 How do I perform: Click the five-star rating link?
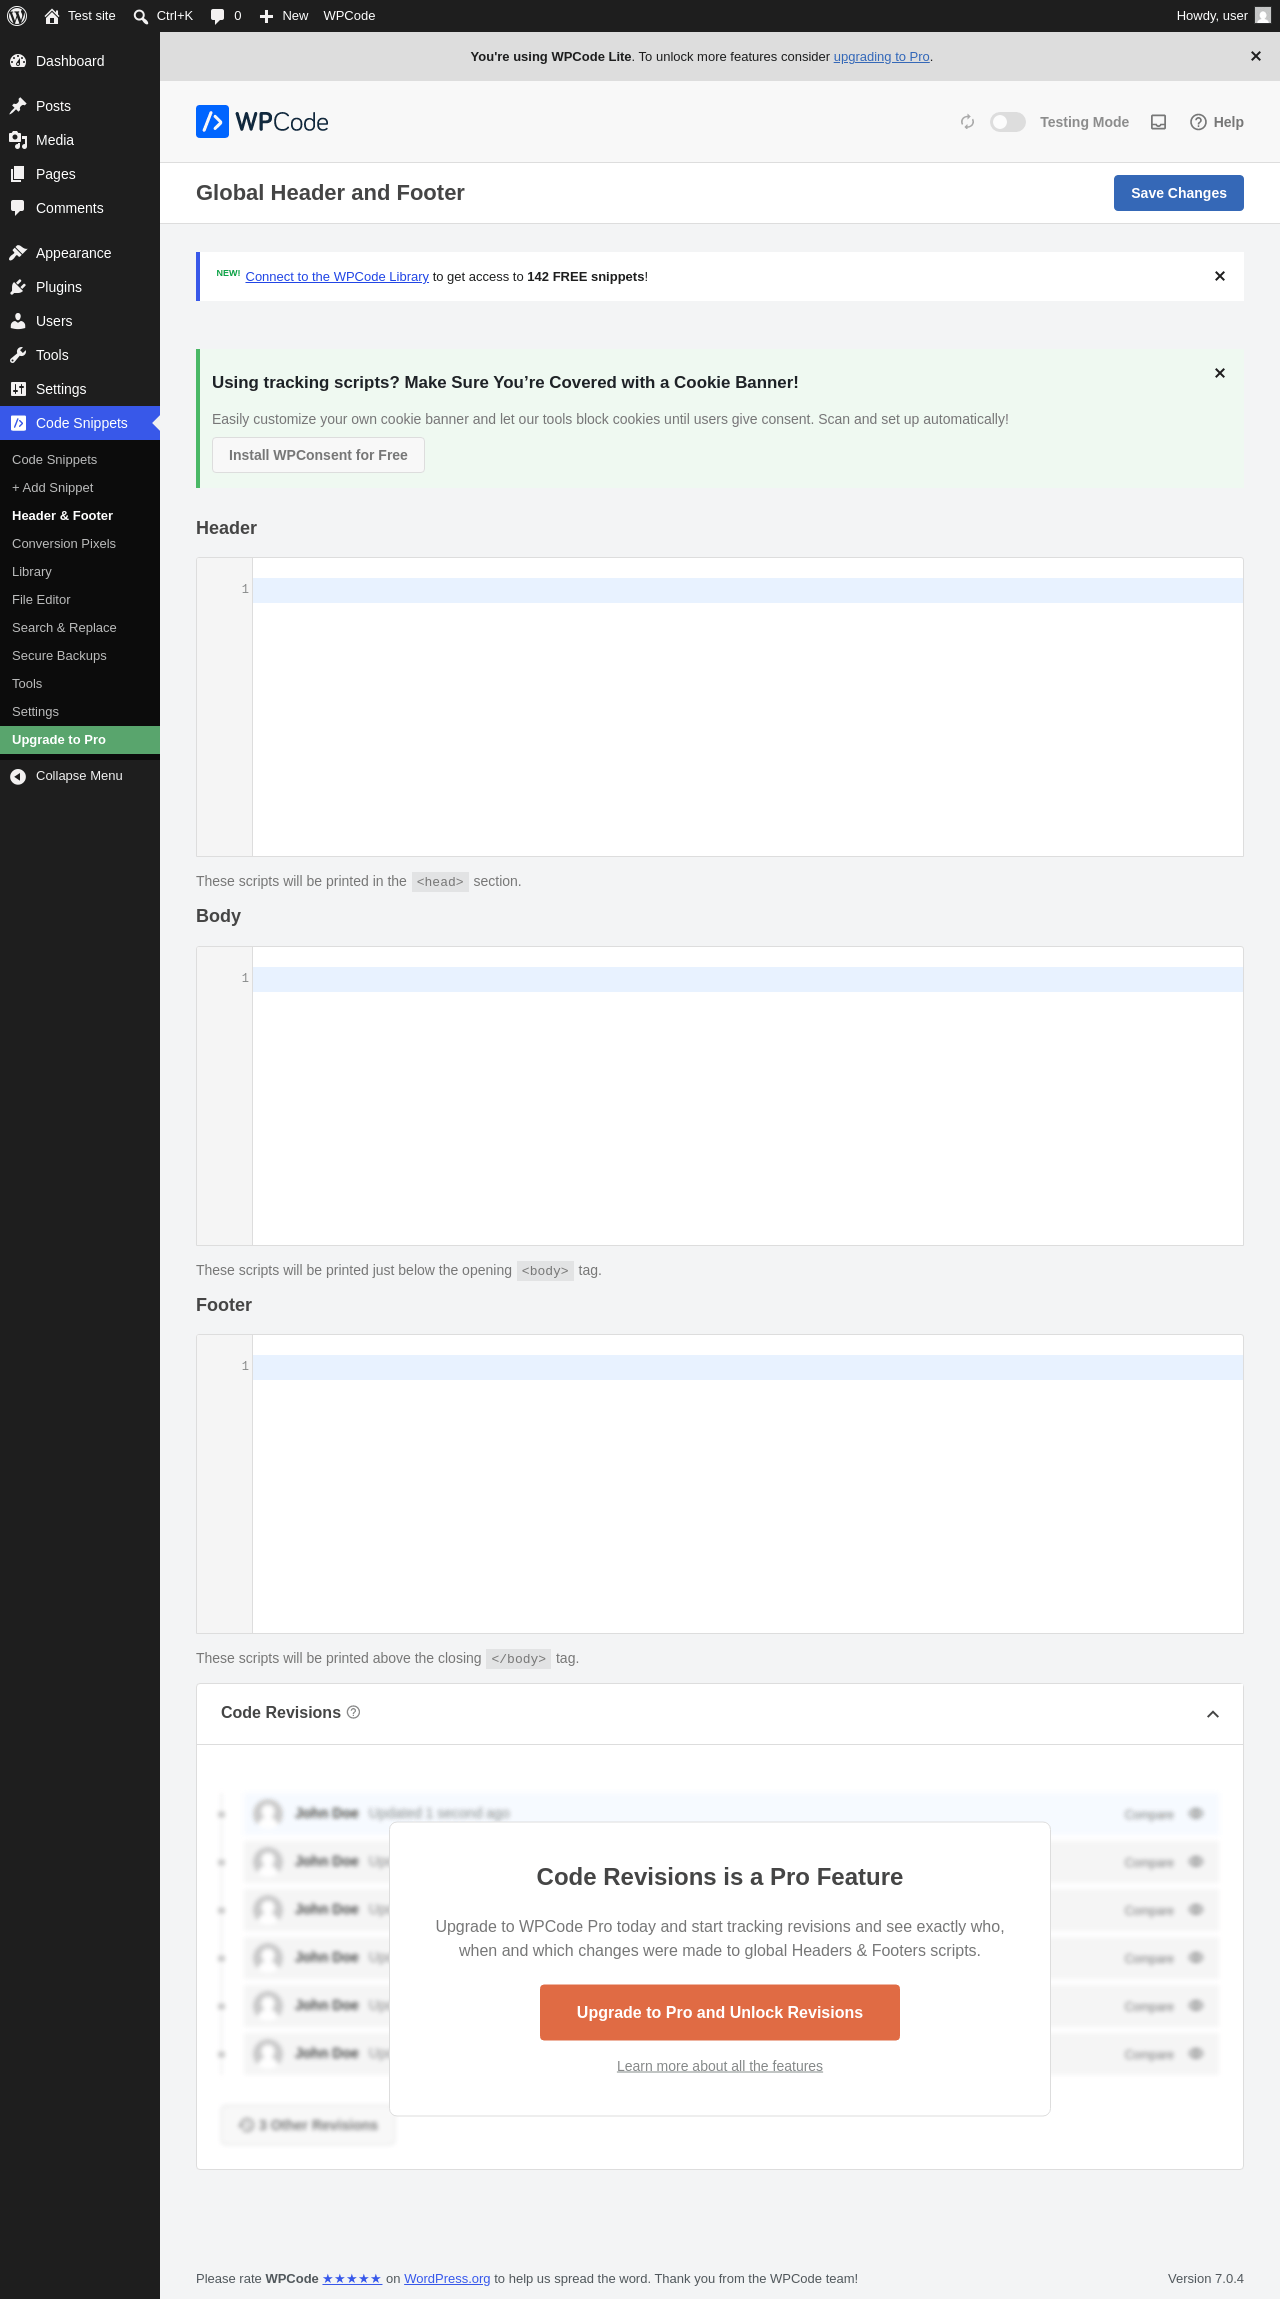[x=352, y=2279]
